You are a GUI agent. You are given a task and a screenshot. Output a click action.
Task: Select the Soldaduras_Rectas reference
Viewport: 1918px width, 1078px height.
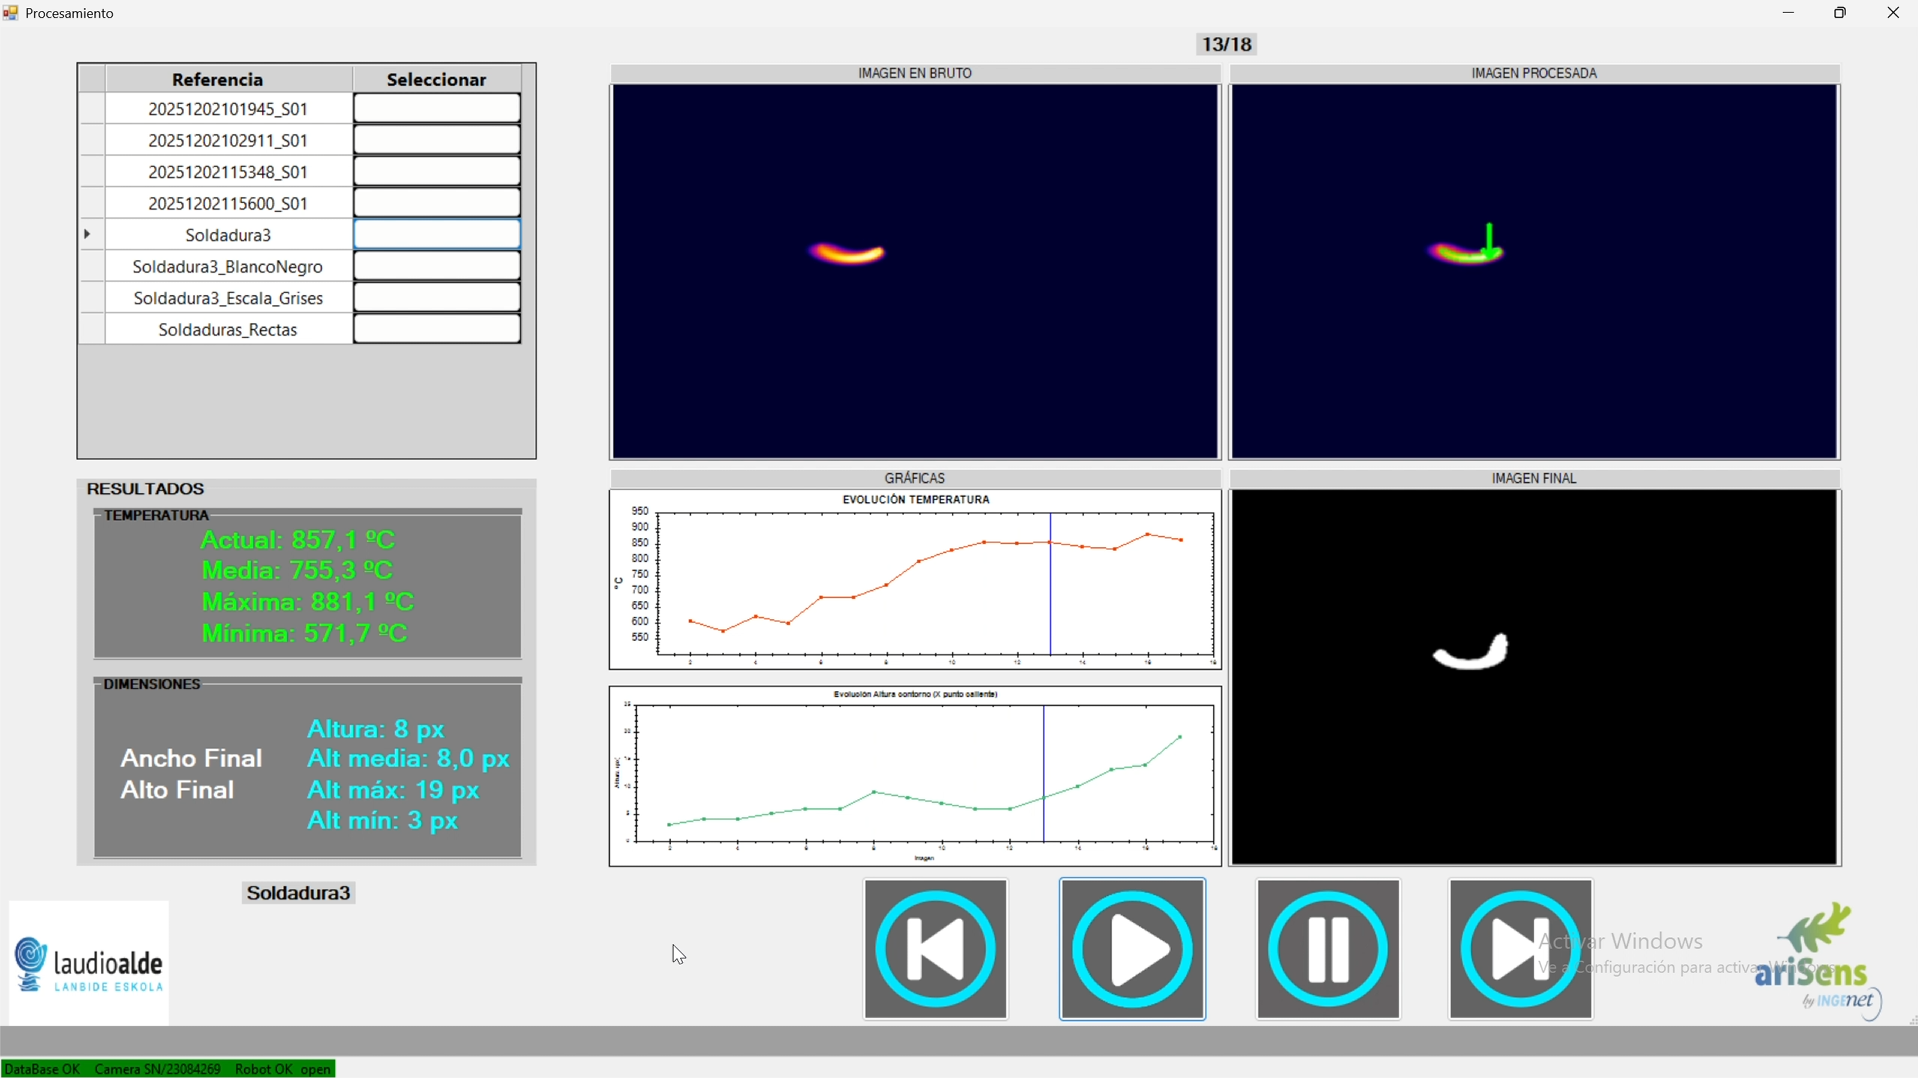[x=229, y=330]
